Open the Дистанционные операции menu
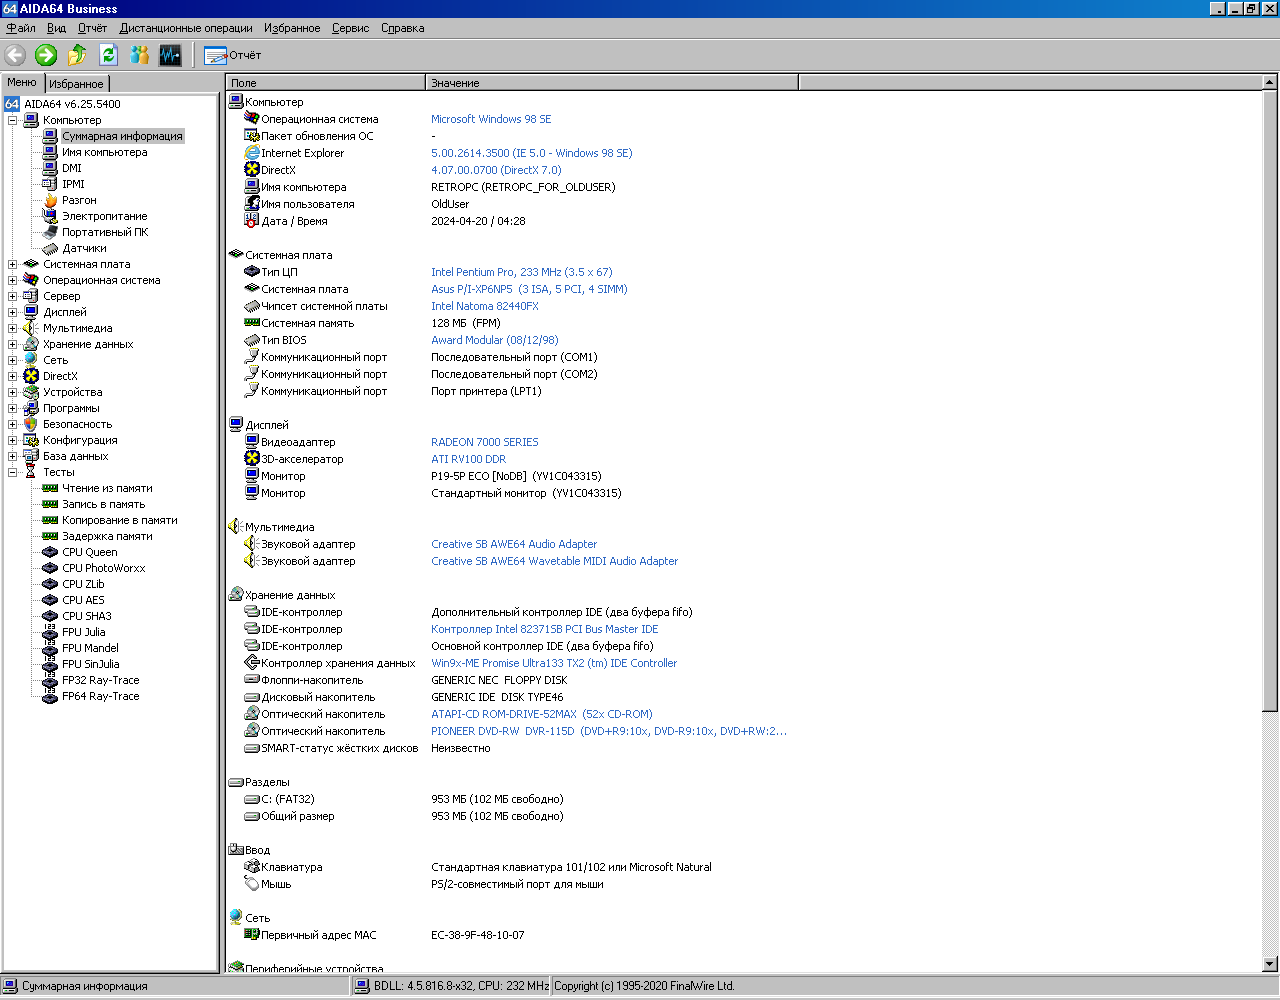This screenshot has height=1000, width=1280. [x=186, y=28]
